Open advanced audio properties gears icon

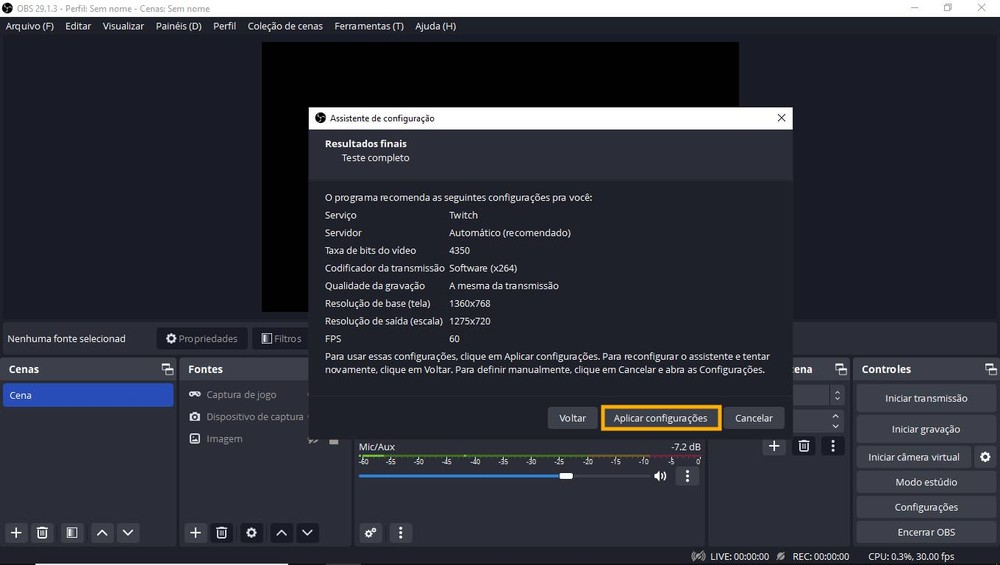[371, 532]
